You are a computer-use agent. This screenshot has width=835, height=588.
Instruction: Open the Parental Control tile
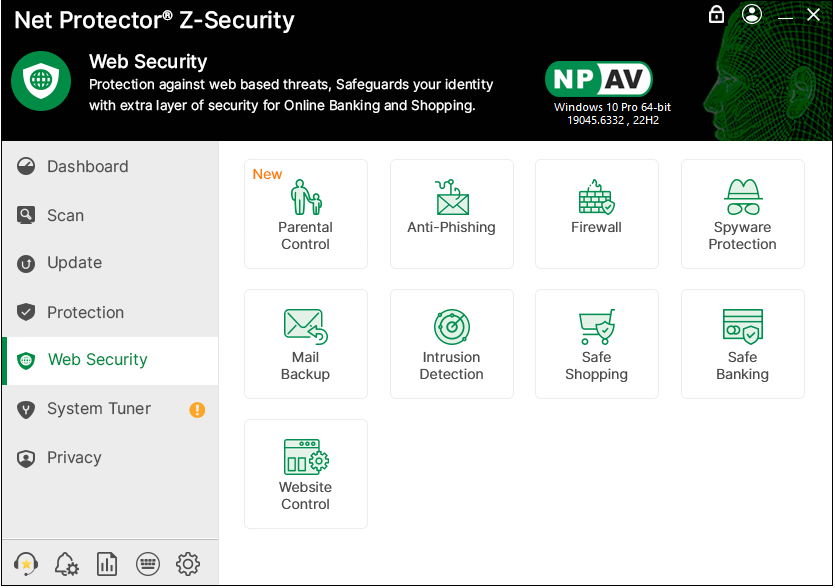tap(305, 214)
